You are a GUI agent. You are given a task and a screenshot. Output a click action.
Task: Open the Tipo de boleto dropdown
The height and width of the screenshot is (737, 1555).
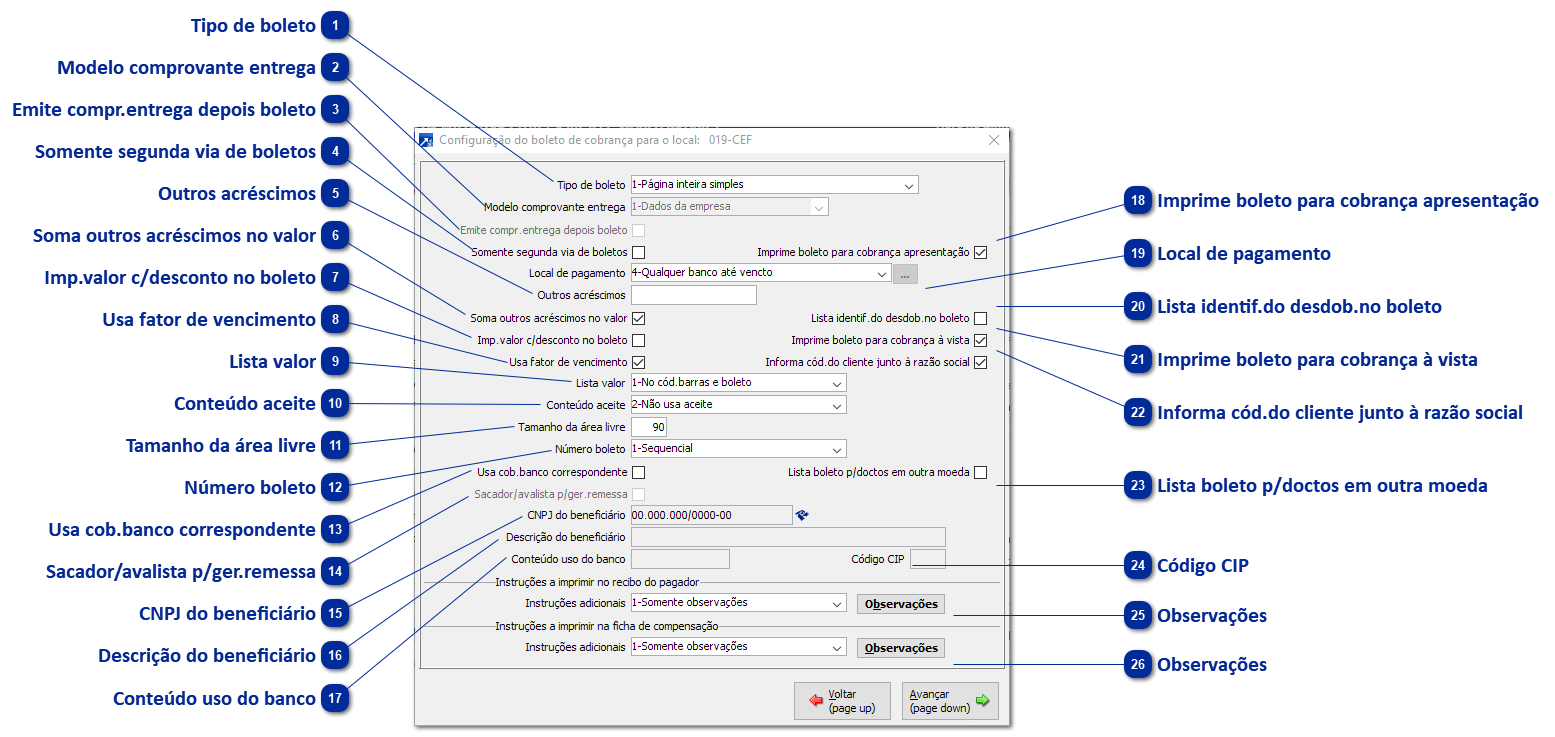pos(908,184)
